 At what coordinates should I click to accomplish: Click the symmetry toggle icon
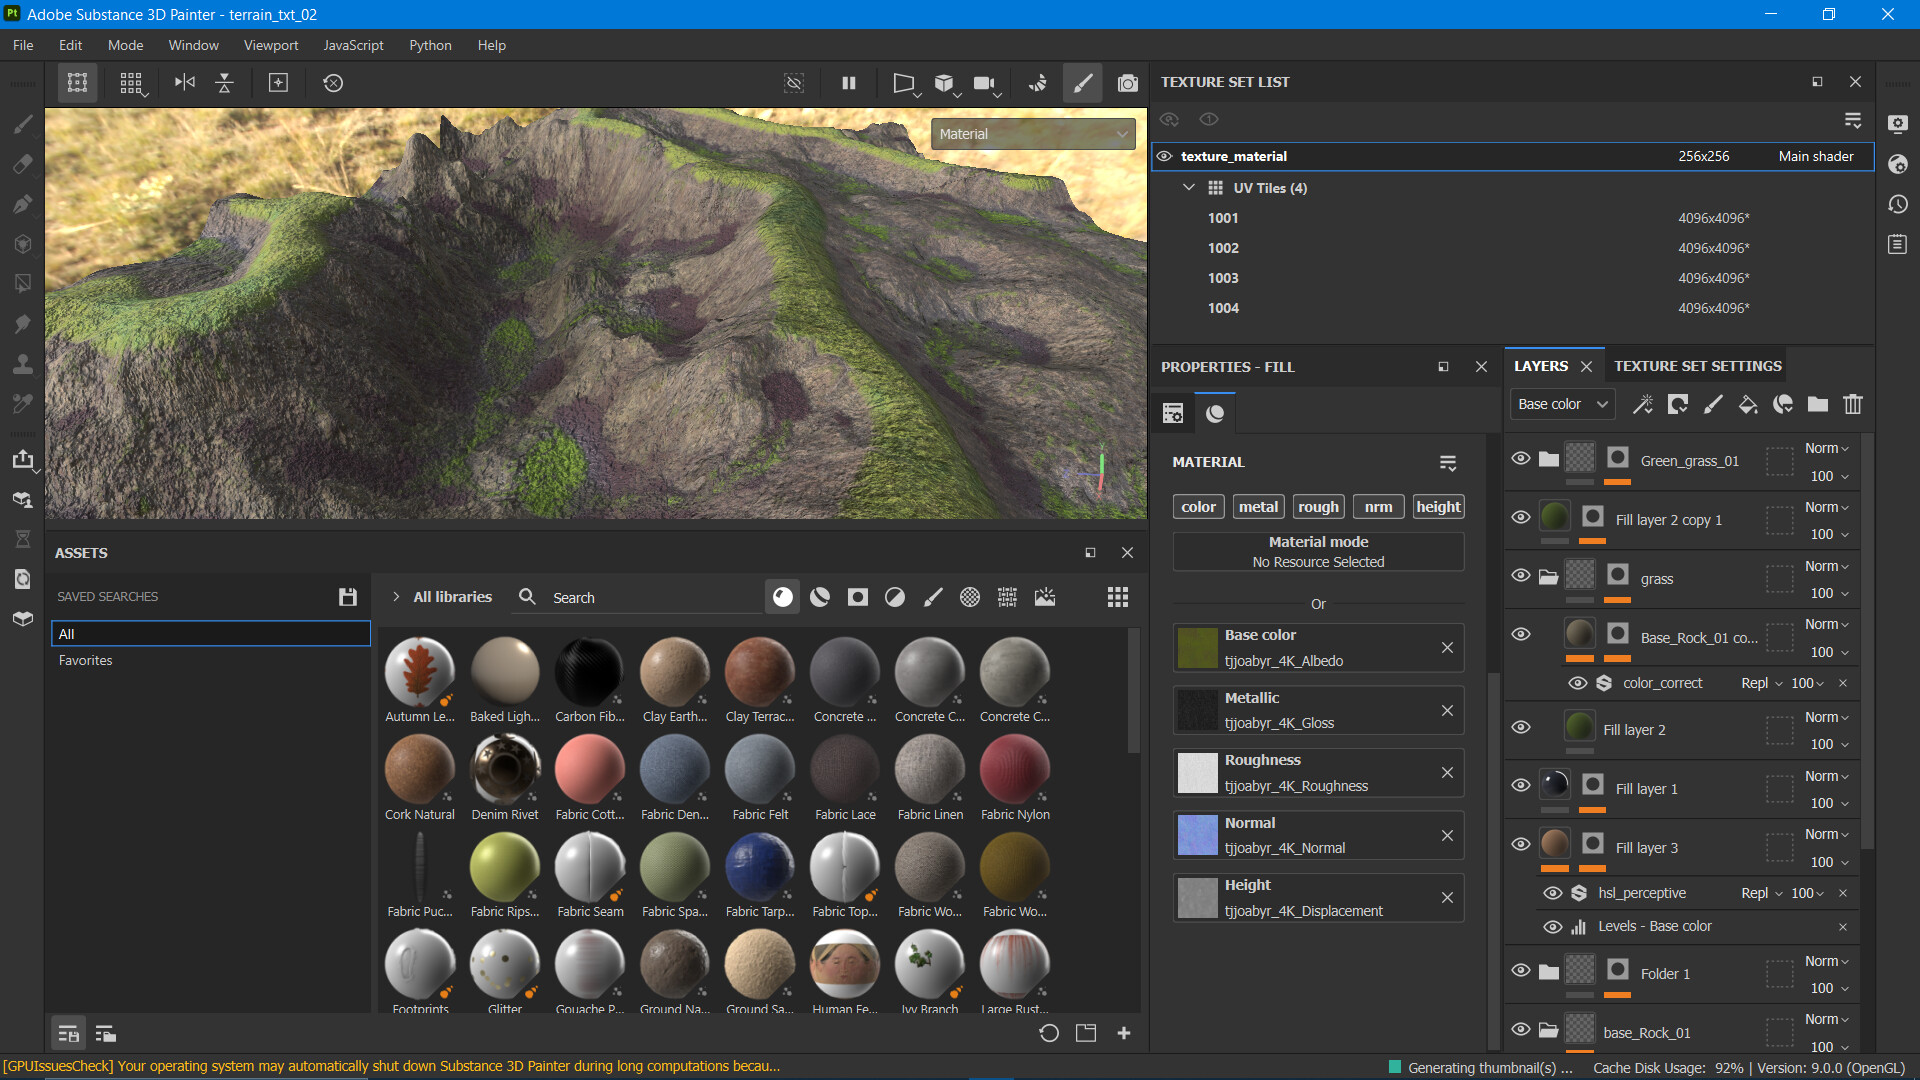pyautogui.click(x=185, y=82)
